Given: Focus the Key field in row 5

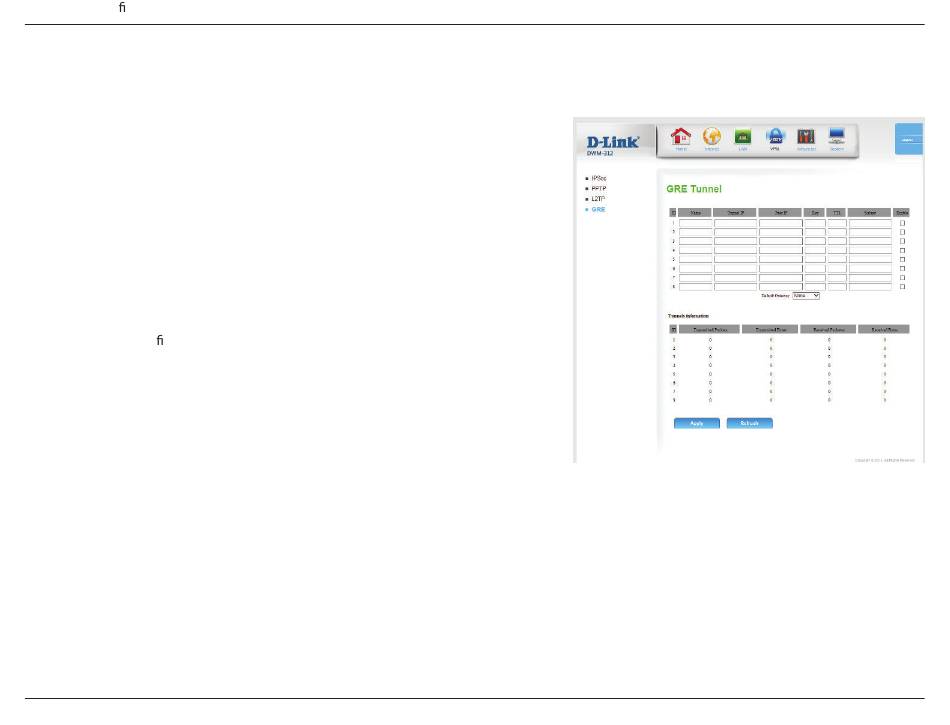Looking at the screenshot, I should click(815, 259).
